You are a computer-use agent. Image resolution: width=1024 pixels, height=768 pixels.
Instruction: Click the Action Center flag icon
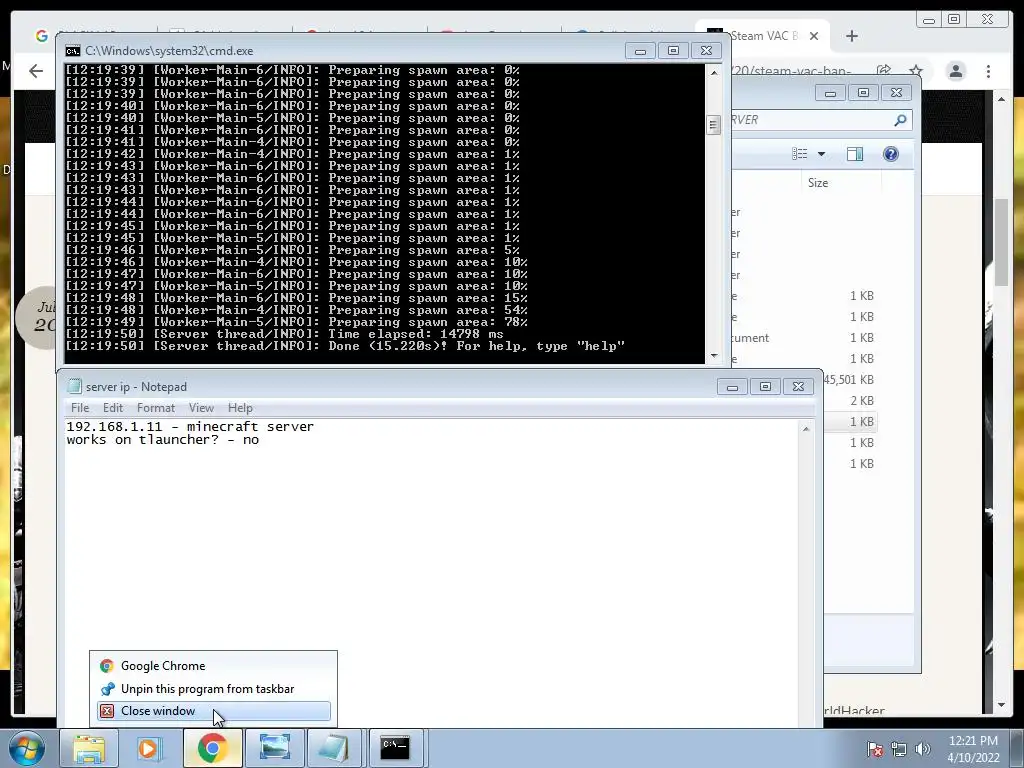point(874,749)
